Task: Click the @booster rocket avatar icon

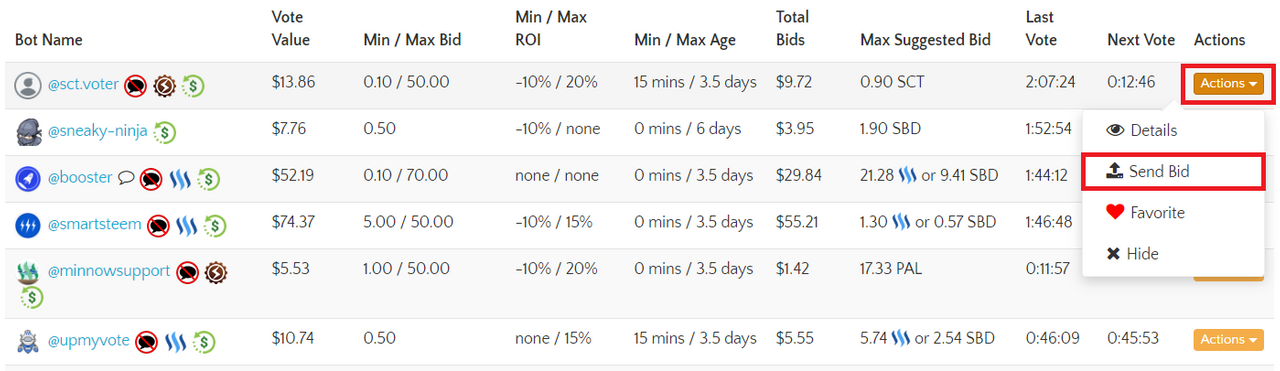Action: coord(28,178)
